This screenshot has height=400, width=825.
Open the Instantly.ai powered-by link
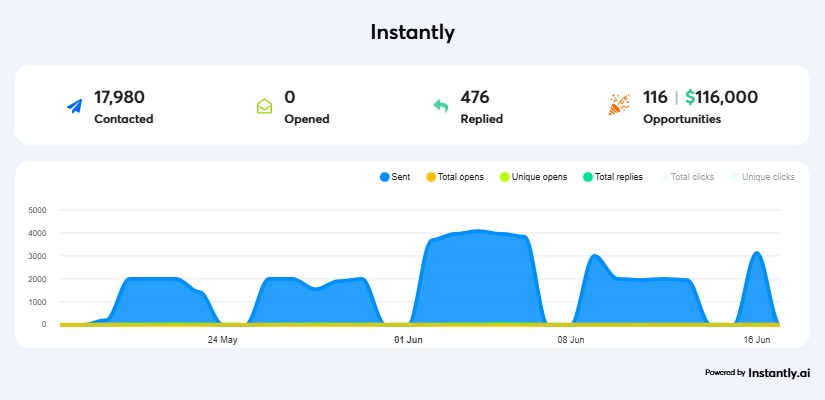pyautogui.click(x=758, y=373)
